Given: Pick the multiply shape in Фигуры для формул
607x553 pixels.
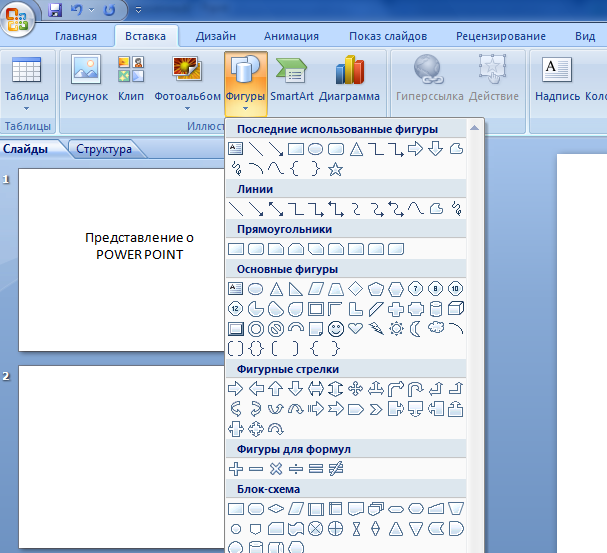Looking at the screenshot, I should [276, 469].
